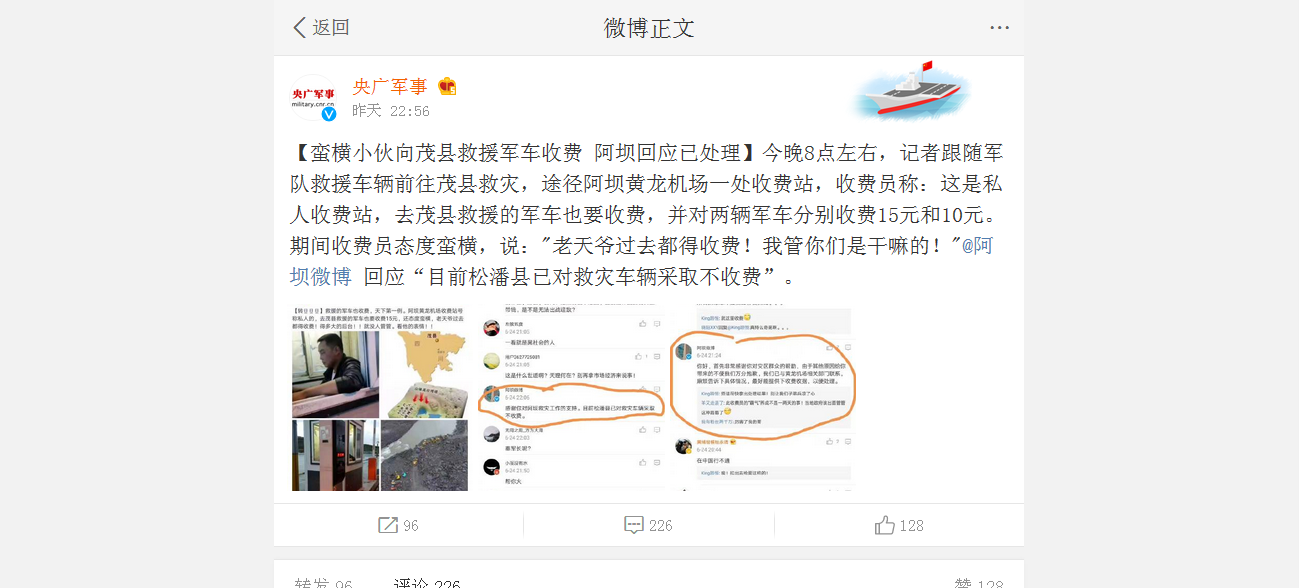This screenshot has height=588, width=1299.
Task: Click the comment icon showing 226
Action: point(633,525)
